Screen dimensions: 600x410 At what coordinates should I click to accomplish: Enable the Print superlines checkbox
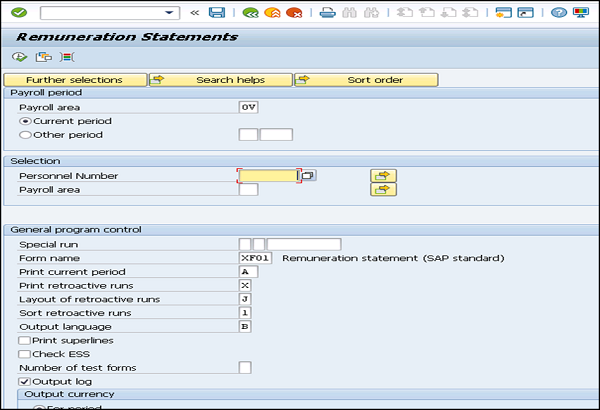pyautogui.click(x=24, y=341)
